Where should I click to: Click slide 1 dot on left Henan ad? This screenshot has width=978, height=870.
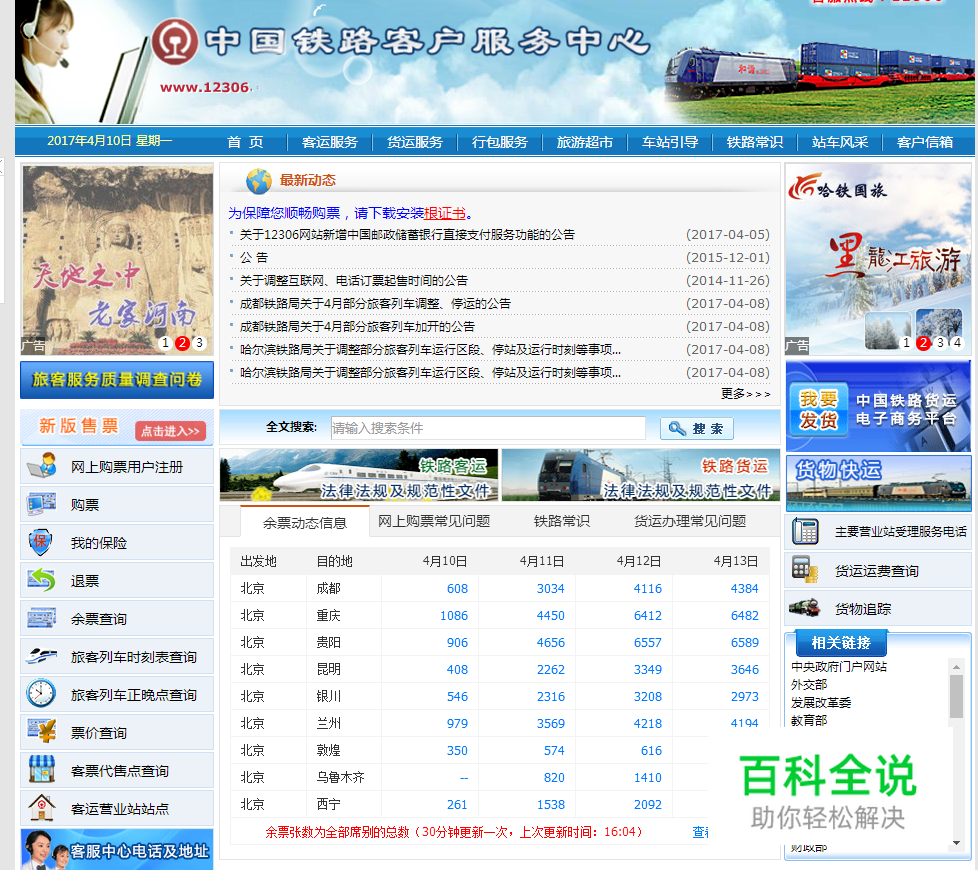[x=165, y=342]
